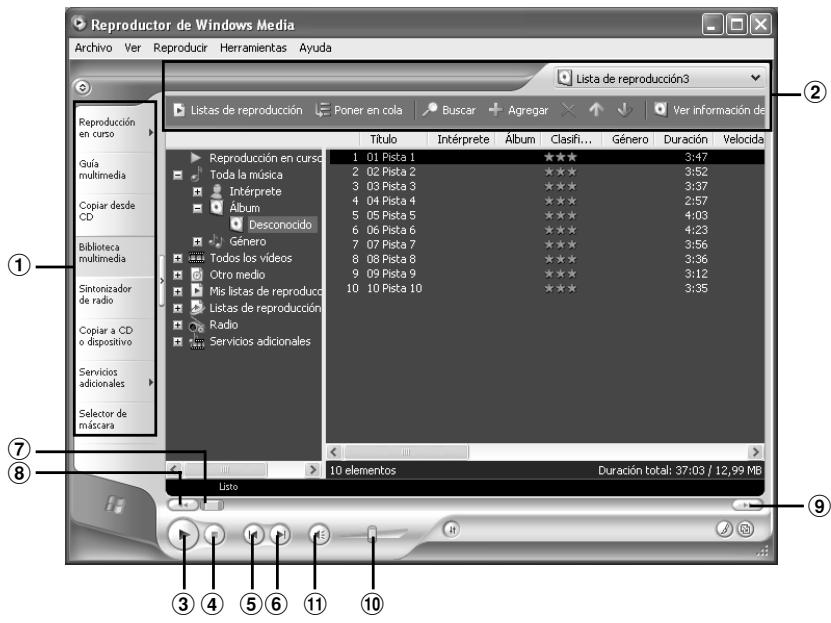Collapse the Toda la música node
The width and height of the screenshot is (831, 623).
[x=178, y=175]
